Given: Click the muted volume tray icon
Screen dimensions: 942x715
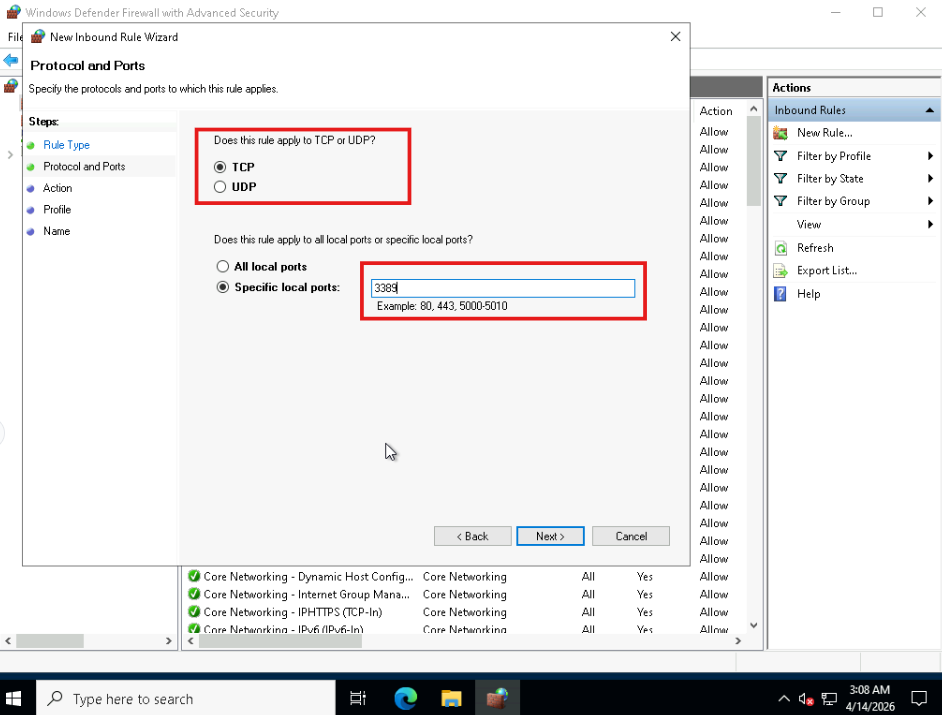Looking at the screenshot, I should 806,699.
